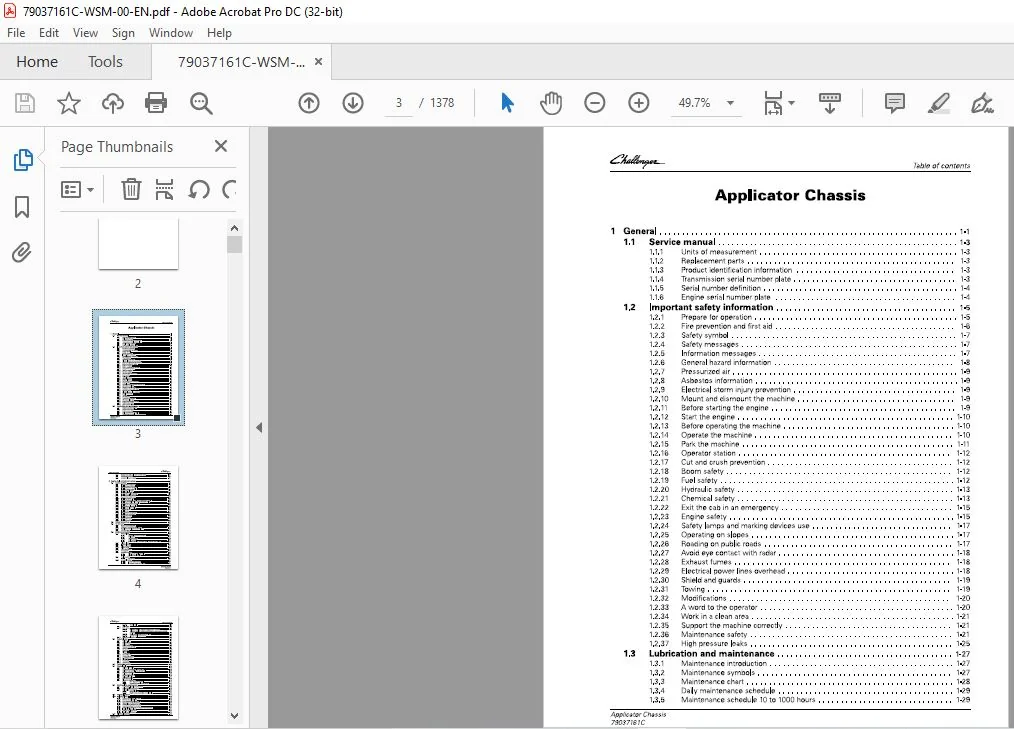Click 'Towing' contents entry
Image resolution: width=1014 pixels, height=729 pixels.
(693, 589)
